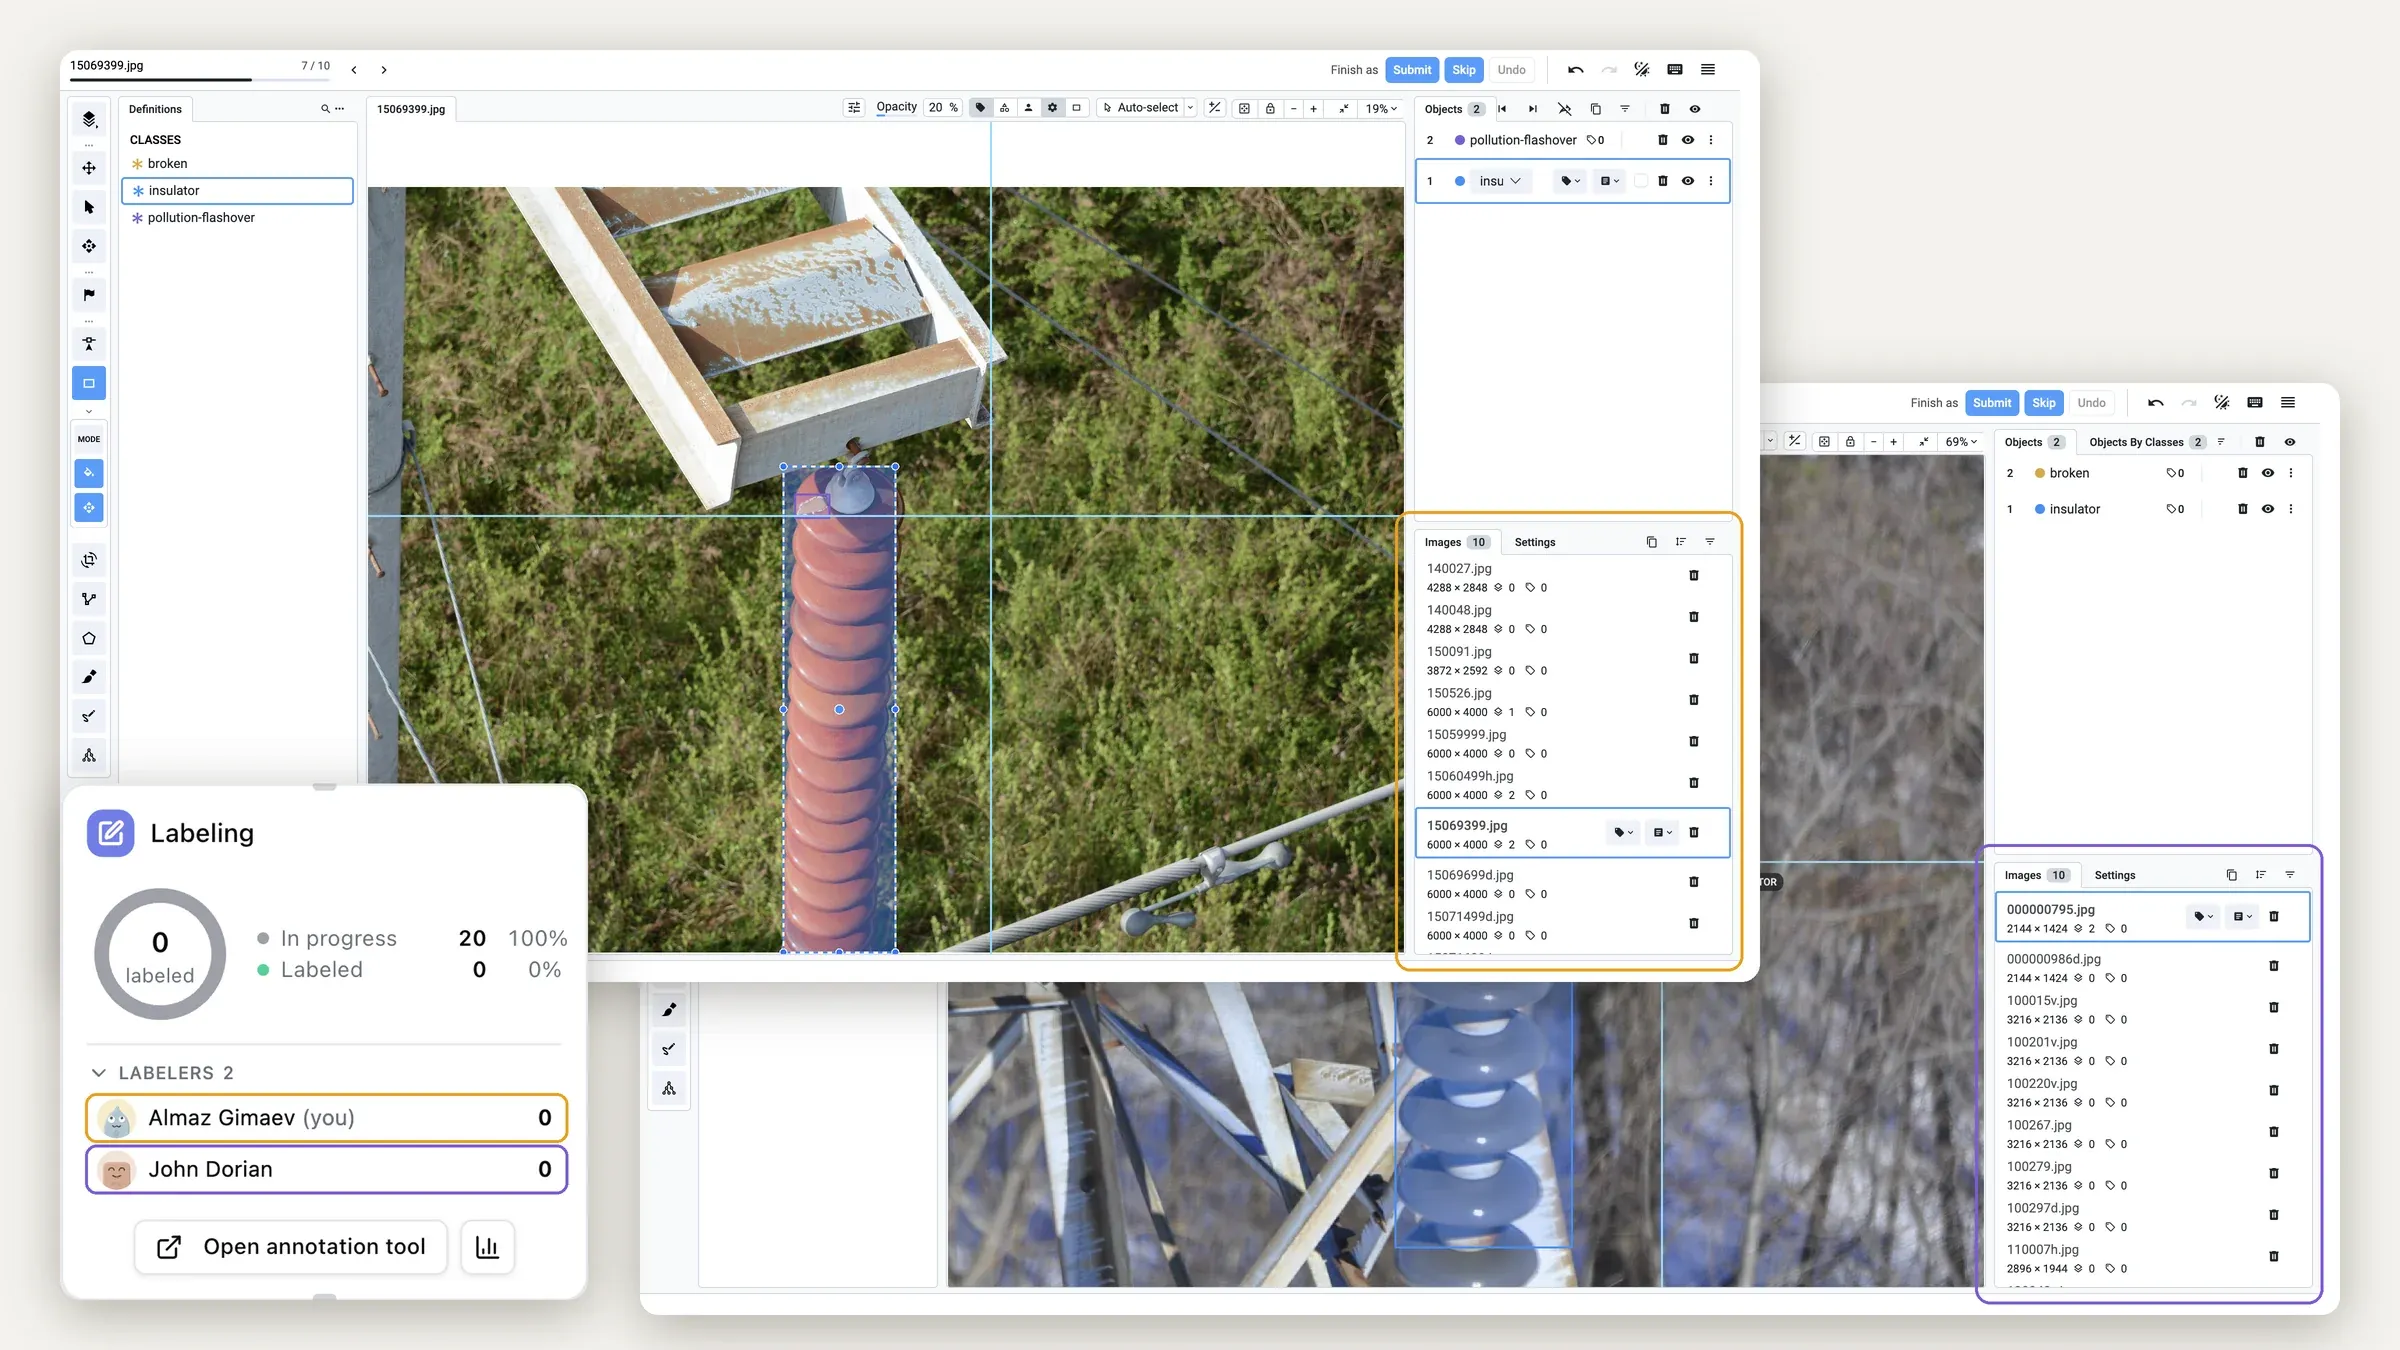Select the arrow pointer tool

[89, 207]
